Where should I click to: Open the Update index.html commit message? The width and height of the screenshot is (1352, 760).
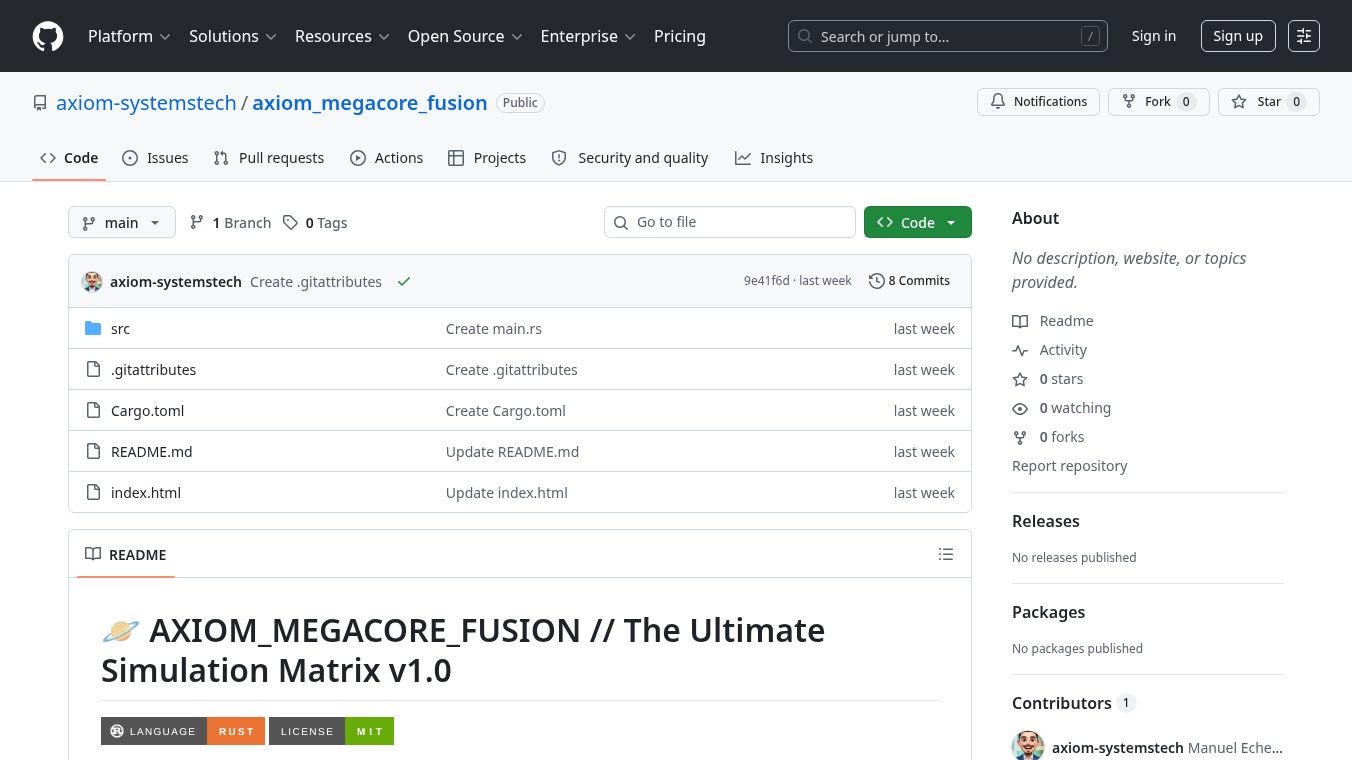[507, 493]
